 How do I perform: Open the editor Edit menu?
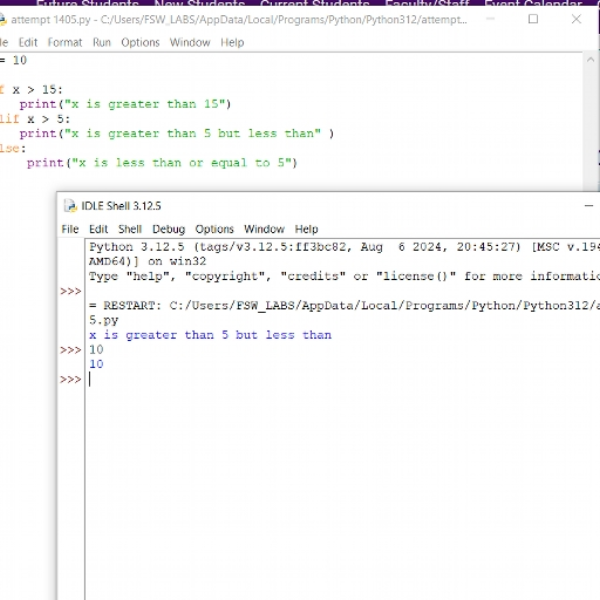(x=28, y=42)
